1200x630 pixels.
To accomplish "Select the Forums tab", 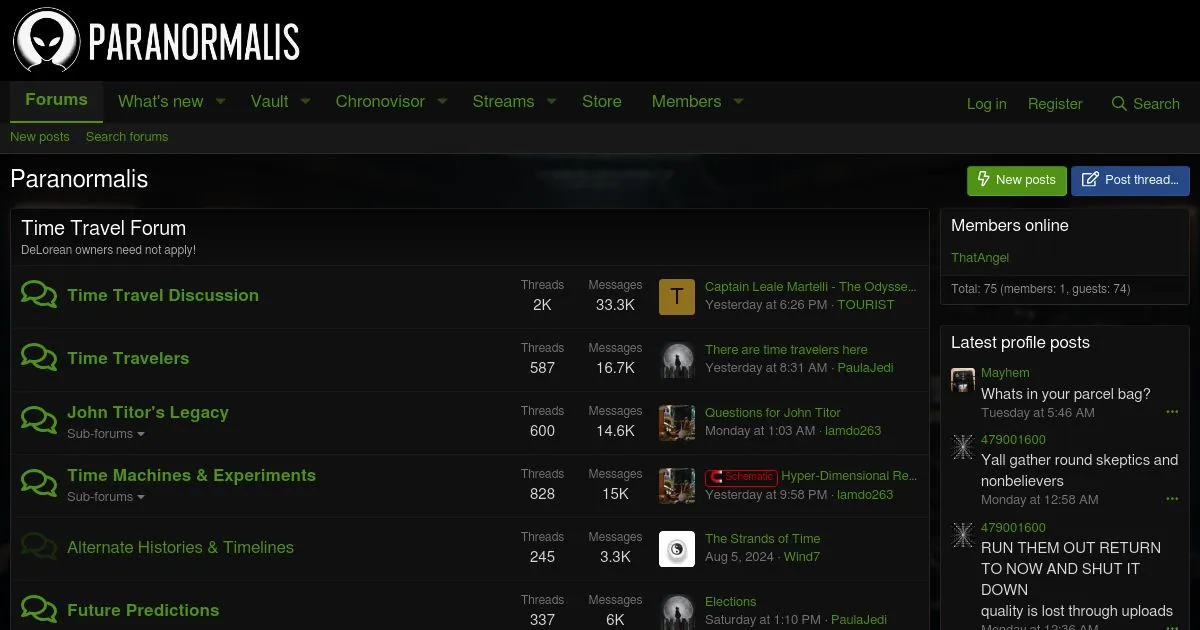I will [x=56, y=100].
